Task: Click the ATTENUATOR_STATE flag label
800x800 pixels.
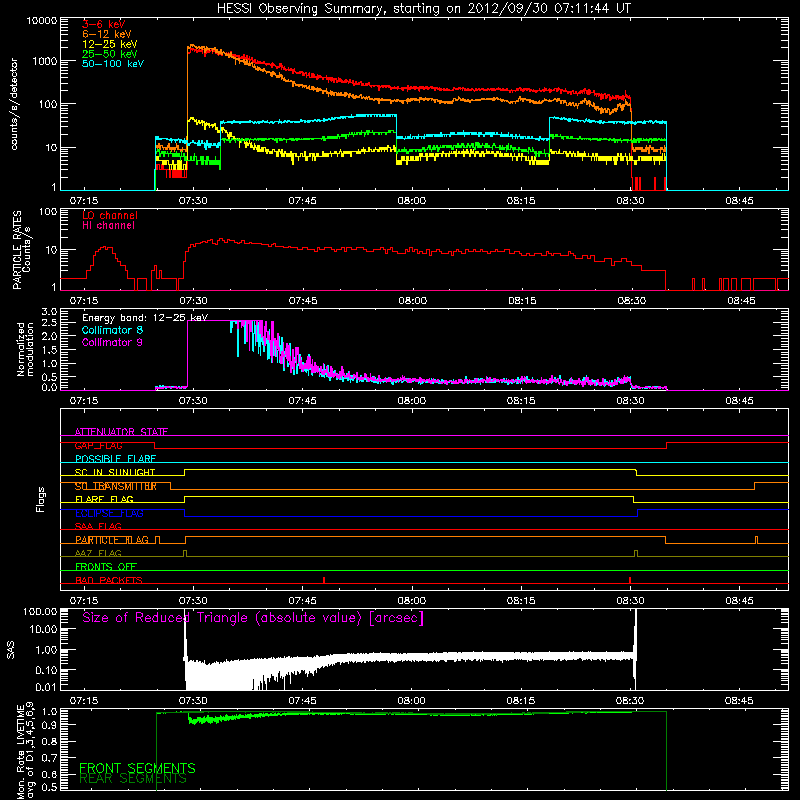Action: pos(121,432)
